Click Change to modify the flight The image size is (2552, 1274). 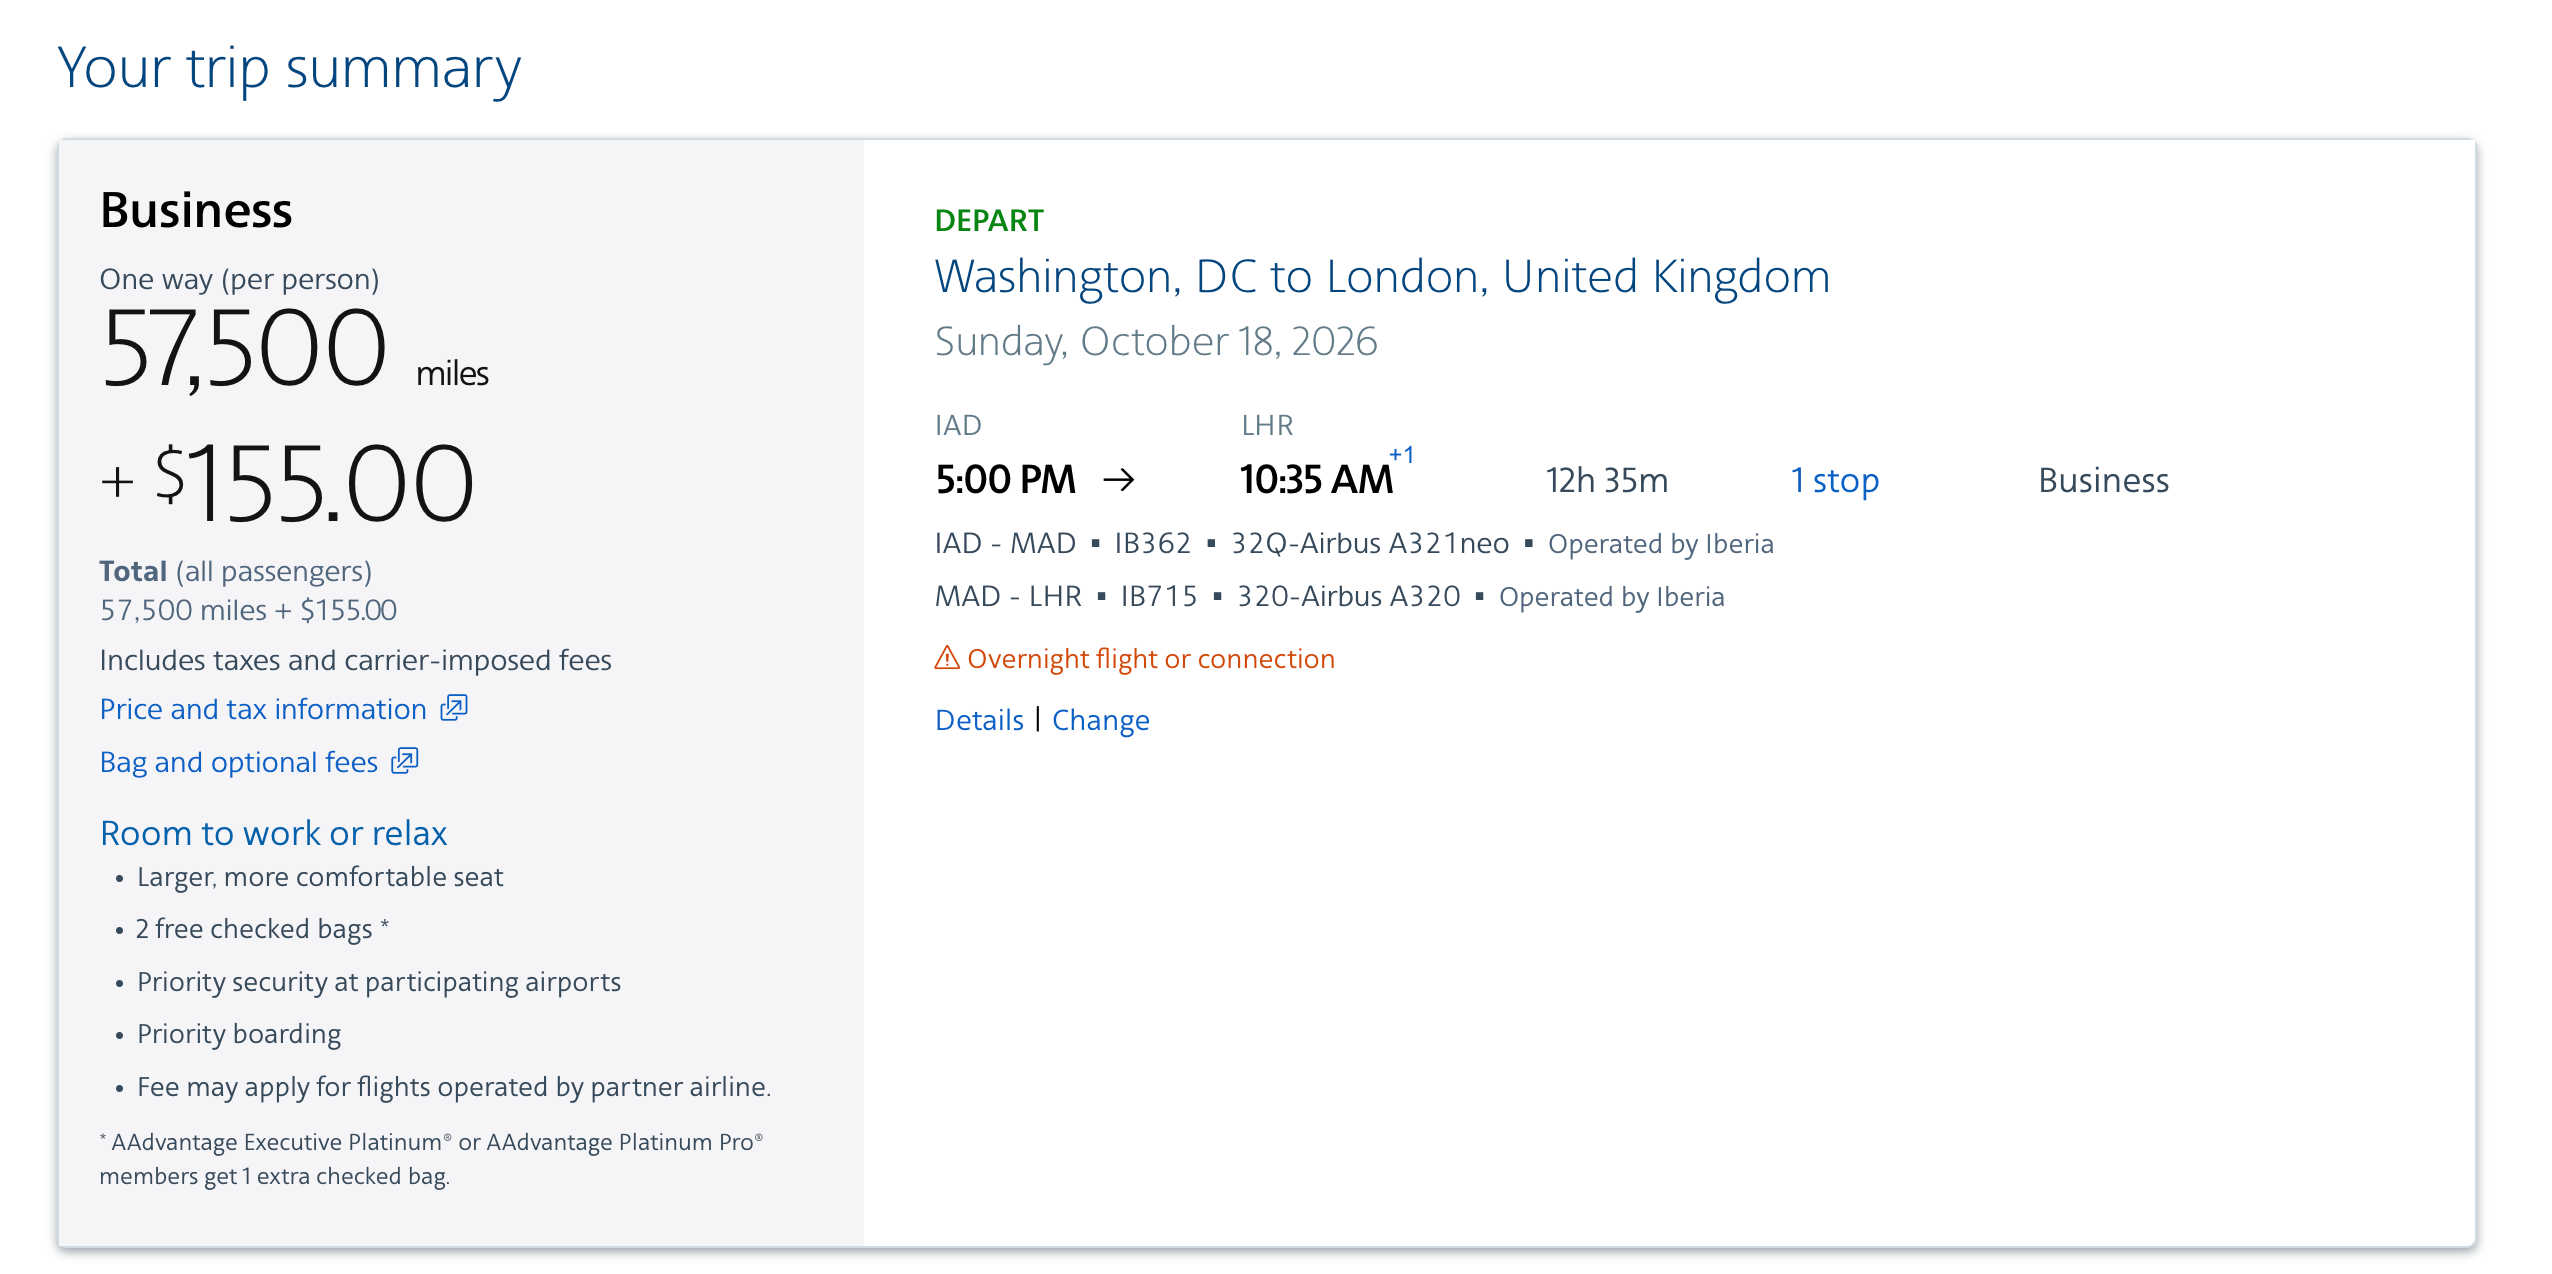point(1101,719)
